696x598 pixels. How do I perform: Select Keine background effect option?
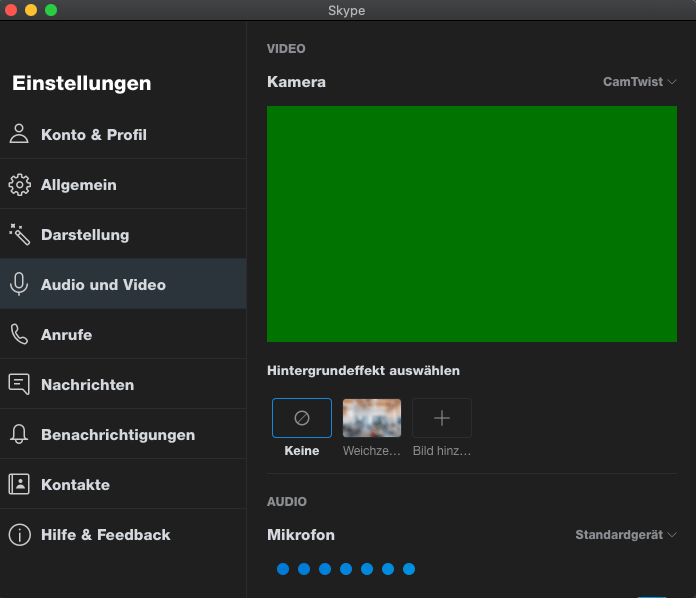tap(301, 418)
